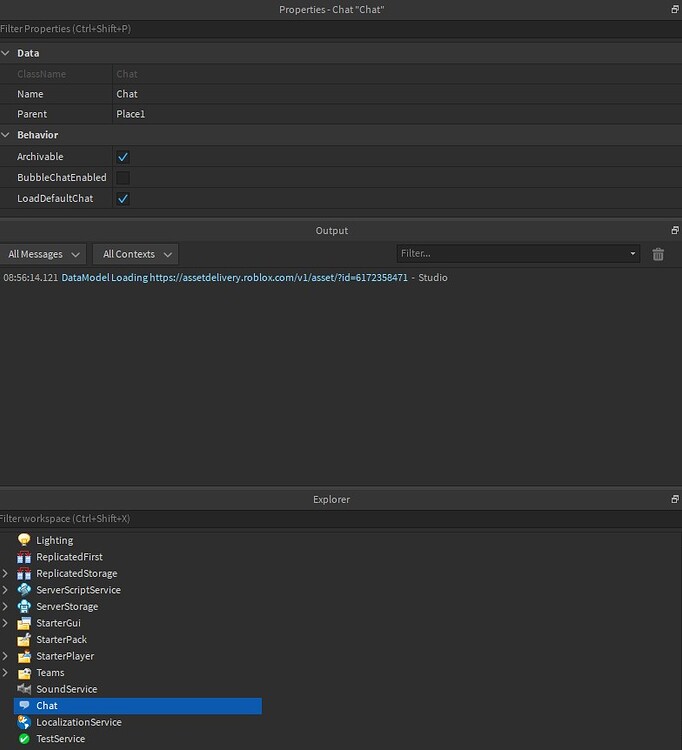The image size is (682, 750).
Task: Open the assetdelivery.roblox.com link in output
Action: point(278,277)
